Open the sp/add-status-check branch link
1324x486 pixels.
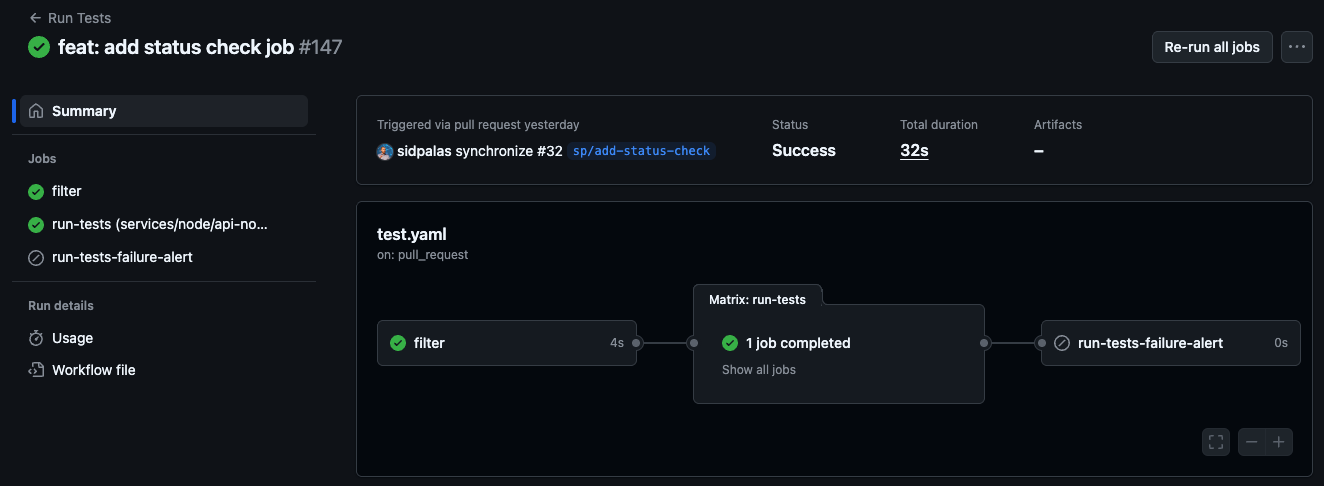point(642,151)
